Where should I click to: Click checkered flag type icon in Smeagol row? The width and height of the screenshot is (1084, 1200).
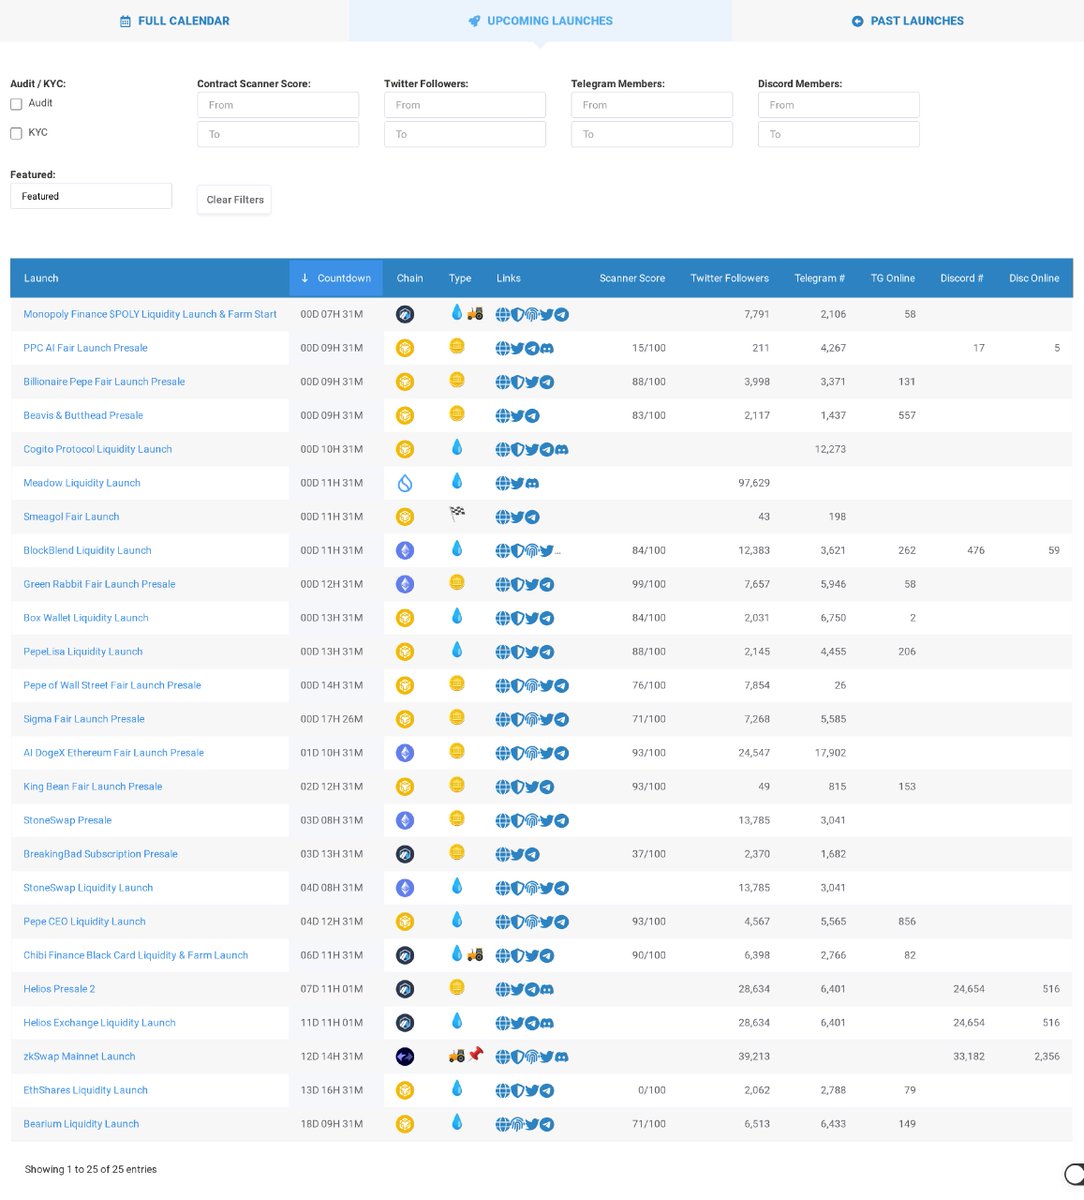[457, 516]
